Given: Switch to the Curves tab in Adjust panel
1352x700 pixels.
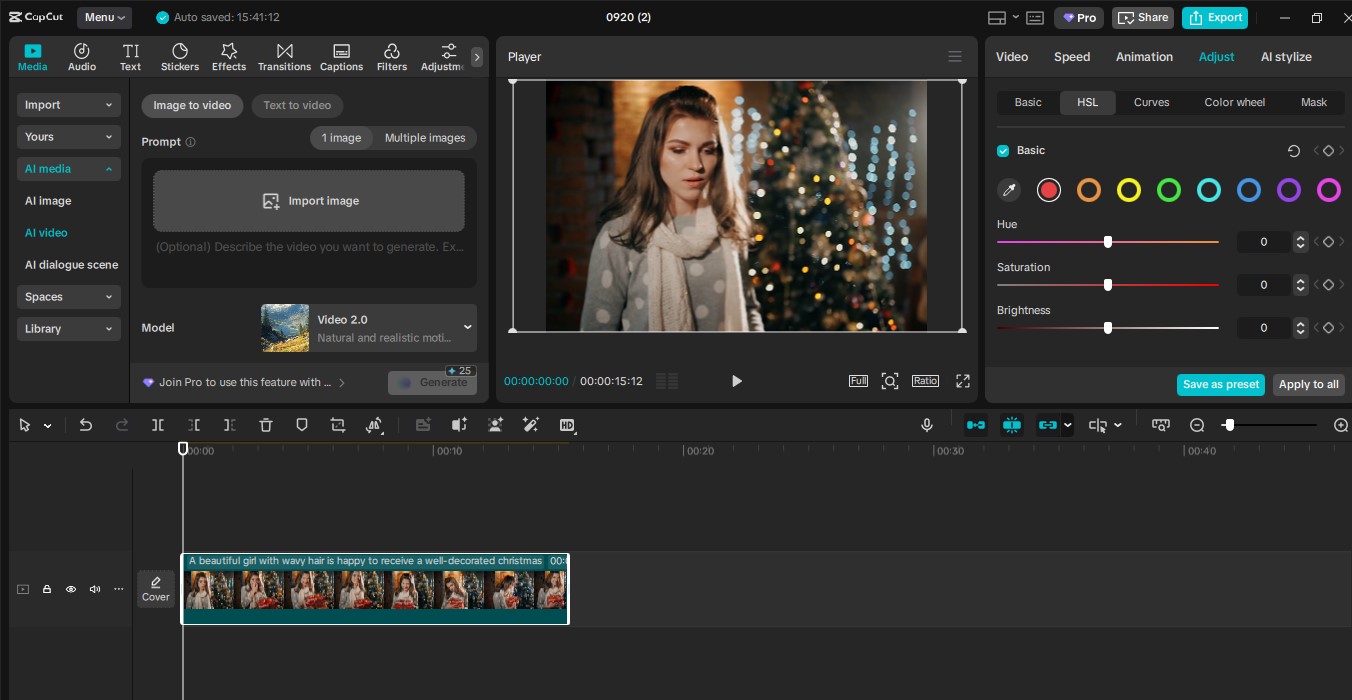Looking at the screenshot, I should click(1151, 102).
